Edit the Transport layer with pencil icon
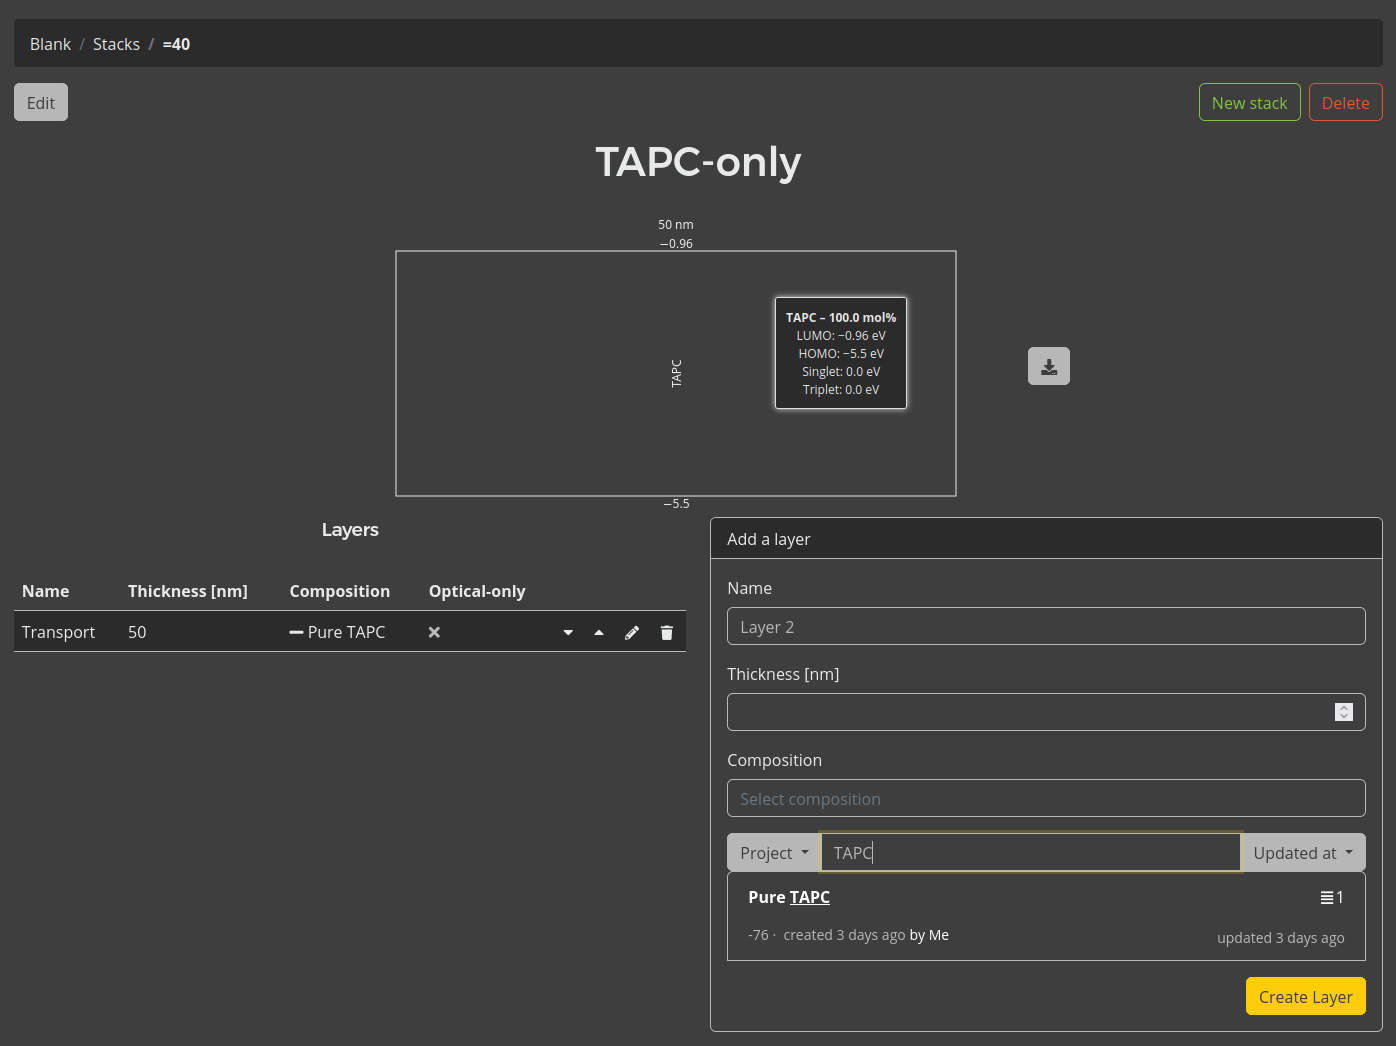 click(632, 633)
